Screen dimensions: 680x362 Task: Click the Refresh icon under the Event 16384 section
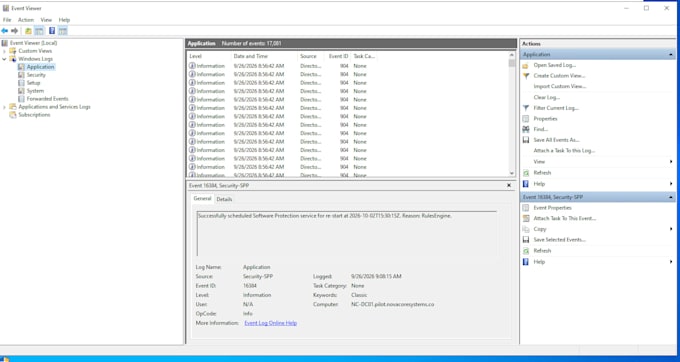[x=526, y=251]
